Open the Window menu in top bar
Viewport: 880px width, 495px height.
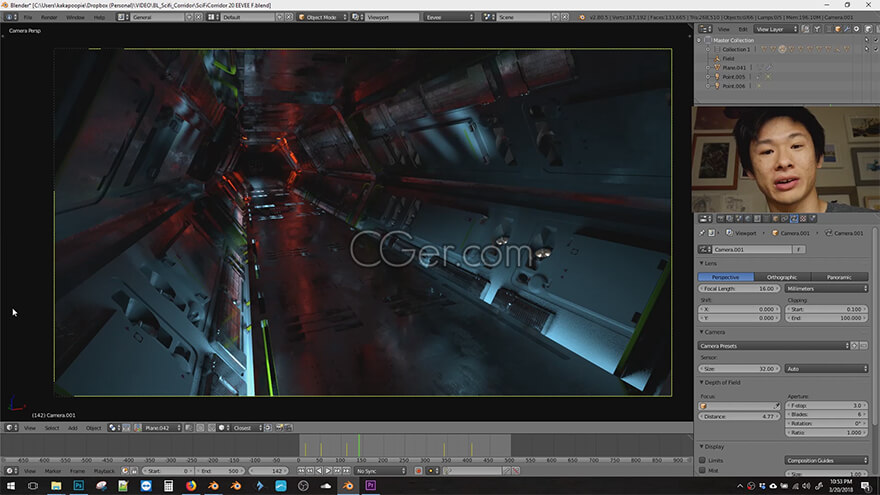pos(75,17)
